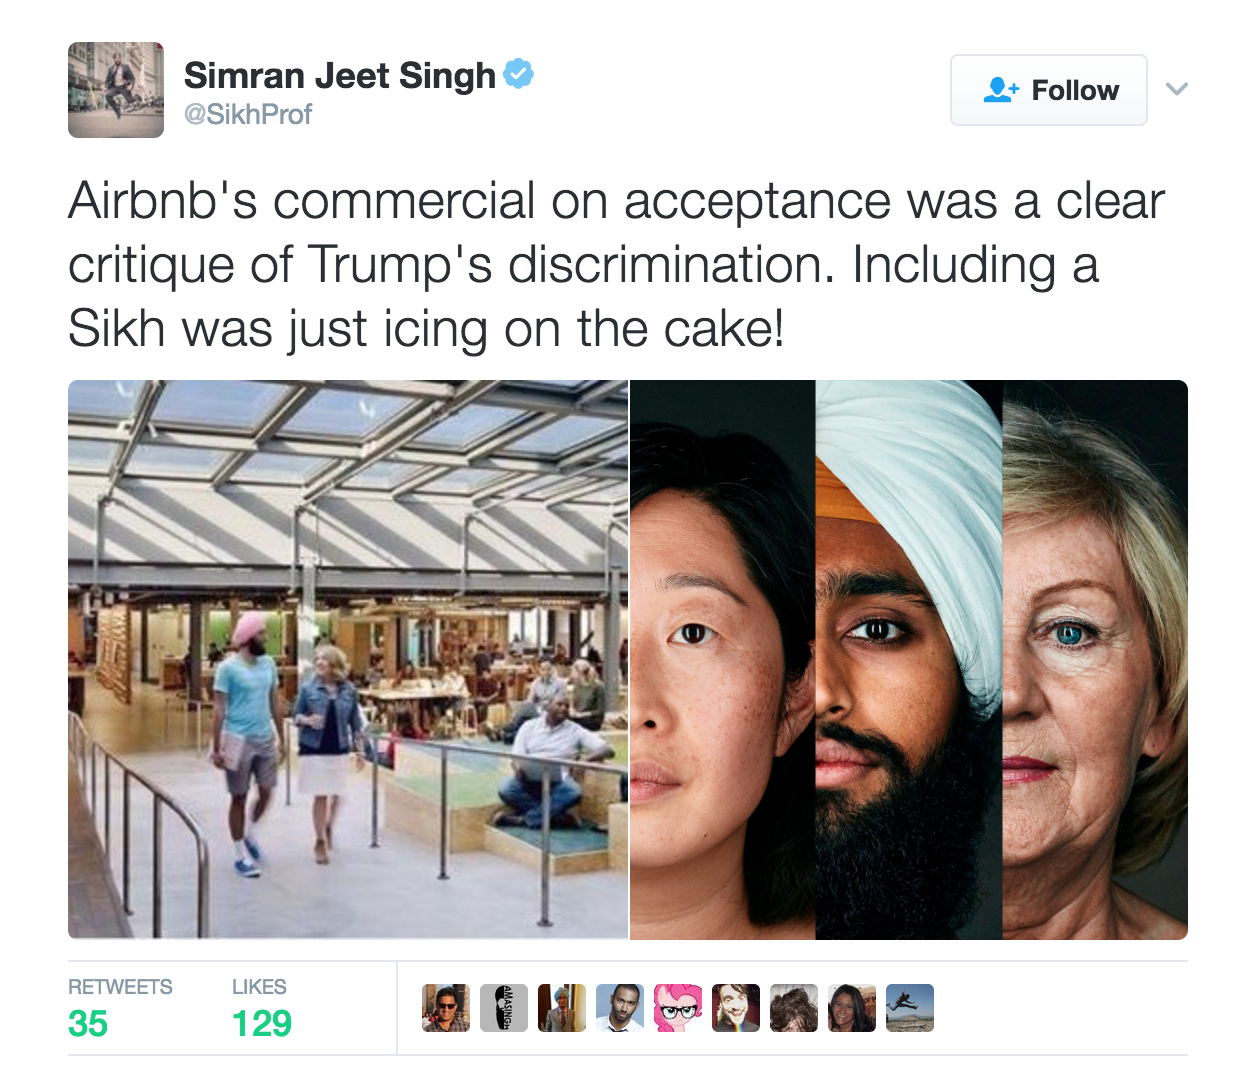Click the tweet text about Airbnb's commercial

(616, 265)
